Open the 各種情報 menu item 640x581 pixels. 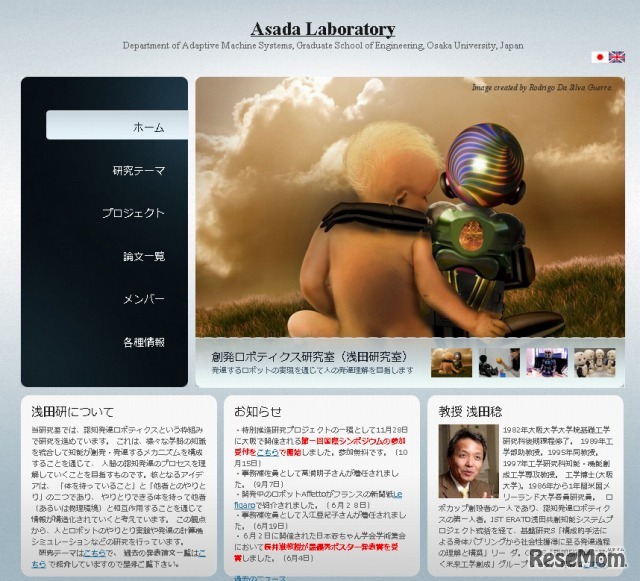144,342
